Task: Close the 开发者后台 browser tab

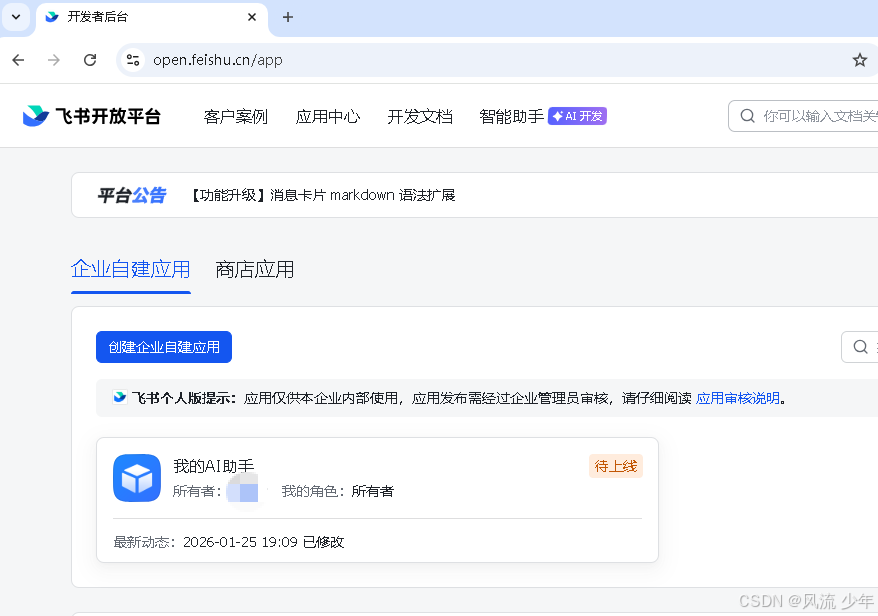Action: (x=252, y=17)
